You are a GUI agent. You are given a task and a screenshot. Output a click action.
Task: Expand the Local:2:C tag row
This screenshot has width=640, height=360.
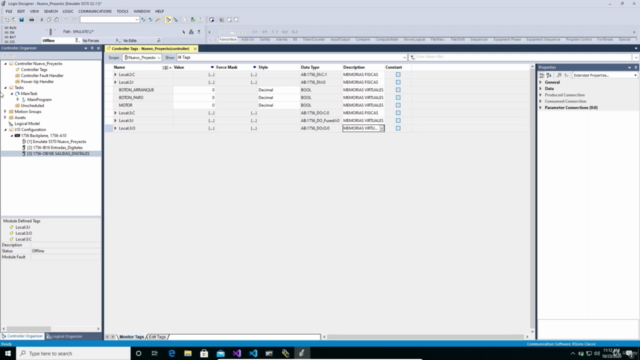tap(116, 75)
